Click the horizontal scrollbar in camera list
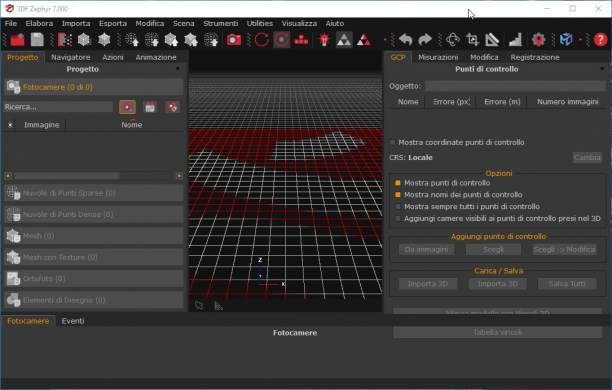The image size is (612, 390). click(x=94, y=176)
